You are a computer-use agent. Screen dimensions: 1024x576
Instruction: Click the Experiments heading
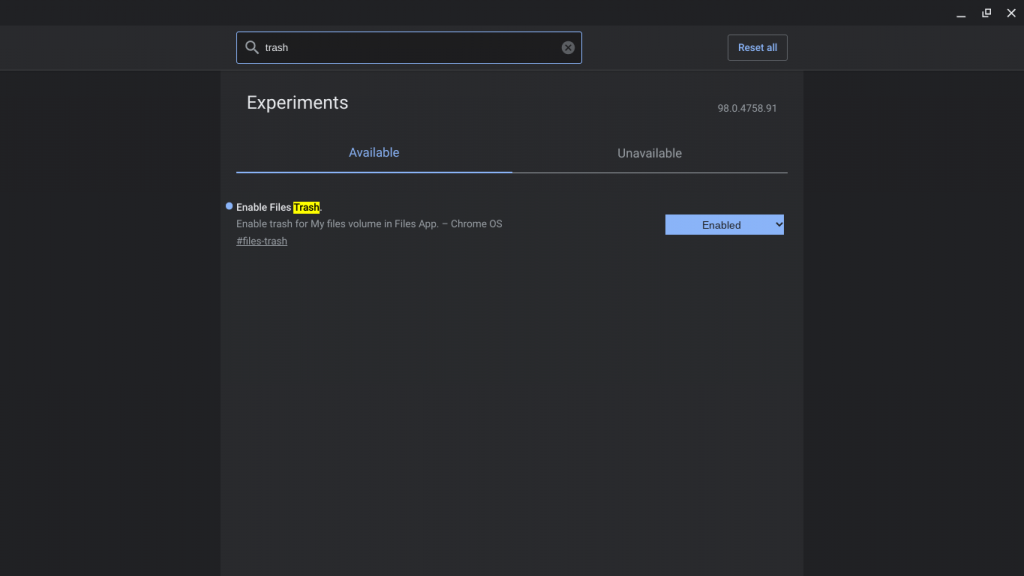(297, 103)
